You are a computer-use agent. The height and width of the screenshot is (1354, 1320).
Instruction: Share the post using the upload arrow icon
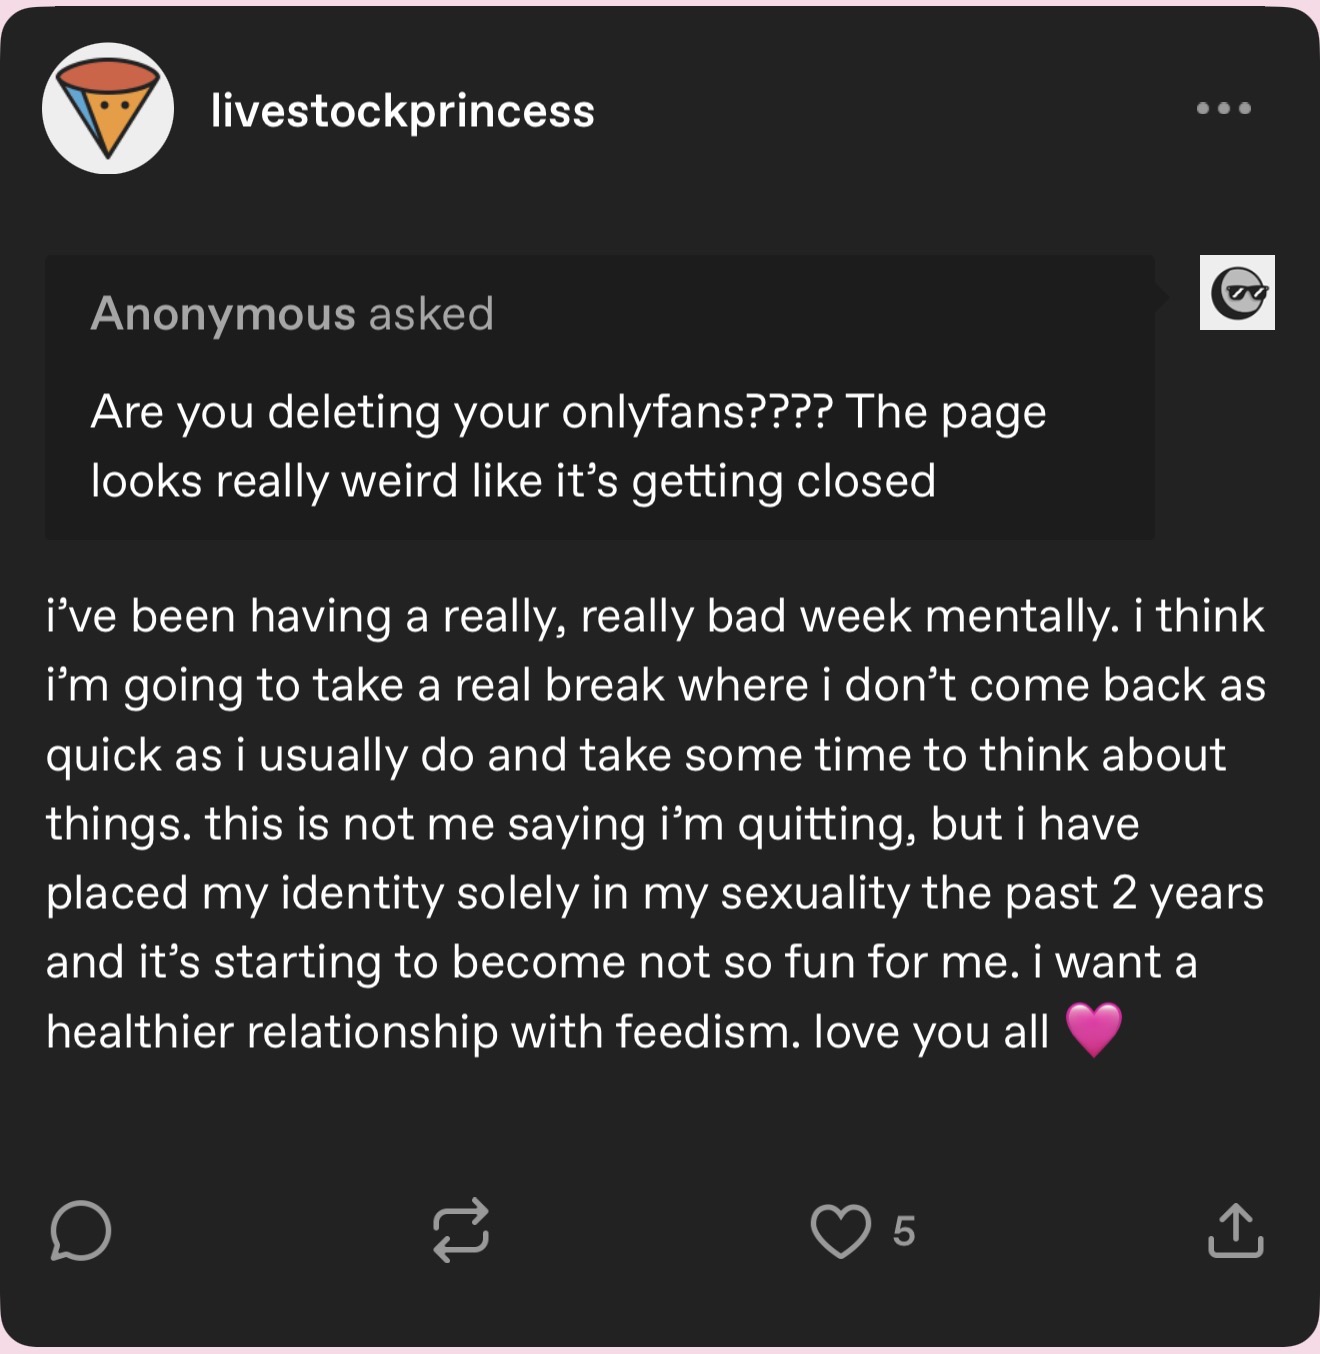1235,1230
